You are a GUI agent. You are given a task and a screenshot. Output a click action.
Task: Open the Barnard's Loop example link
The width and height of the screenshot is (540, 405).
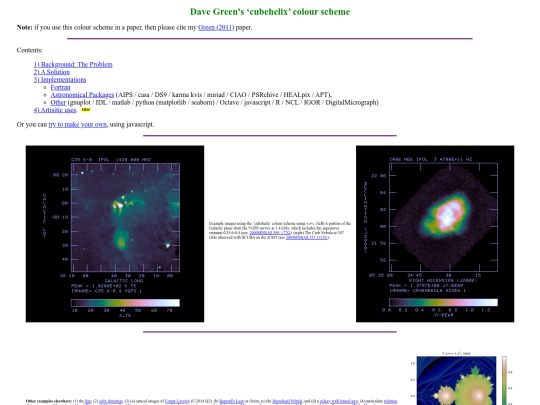coord(231,401)
